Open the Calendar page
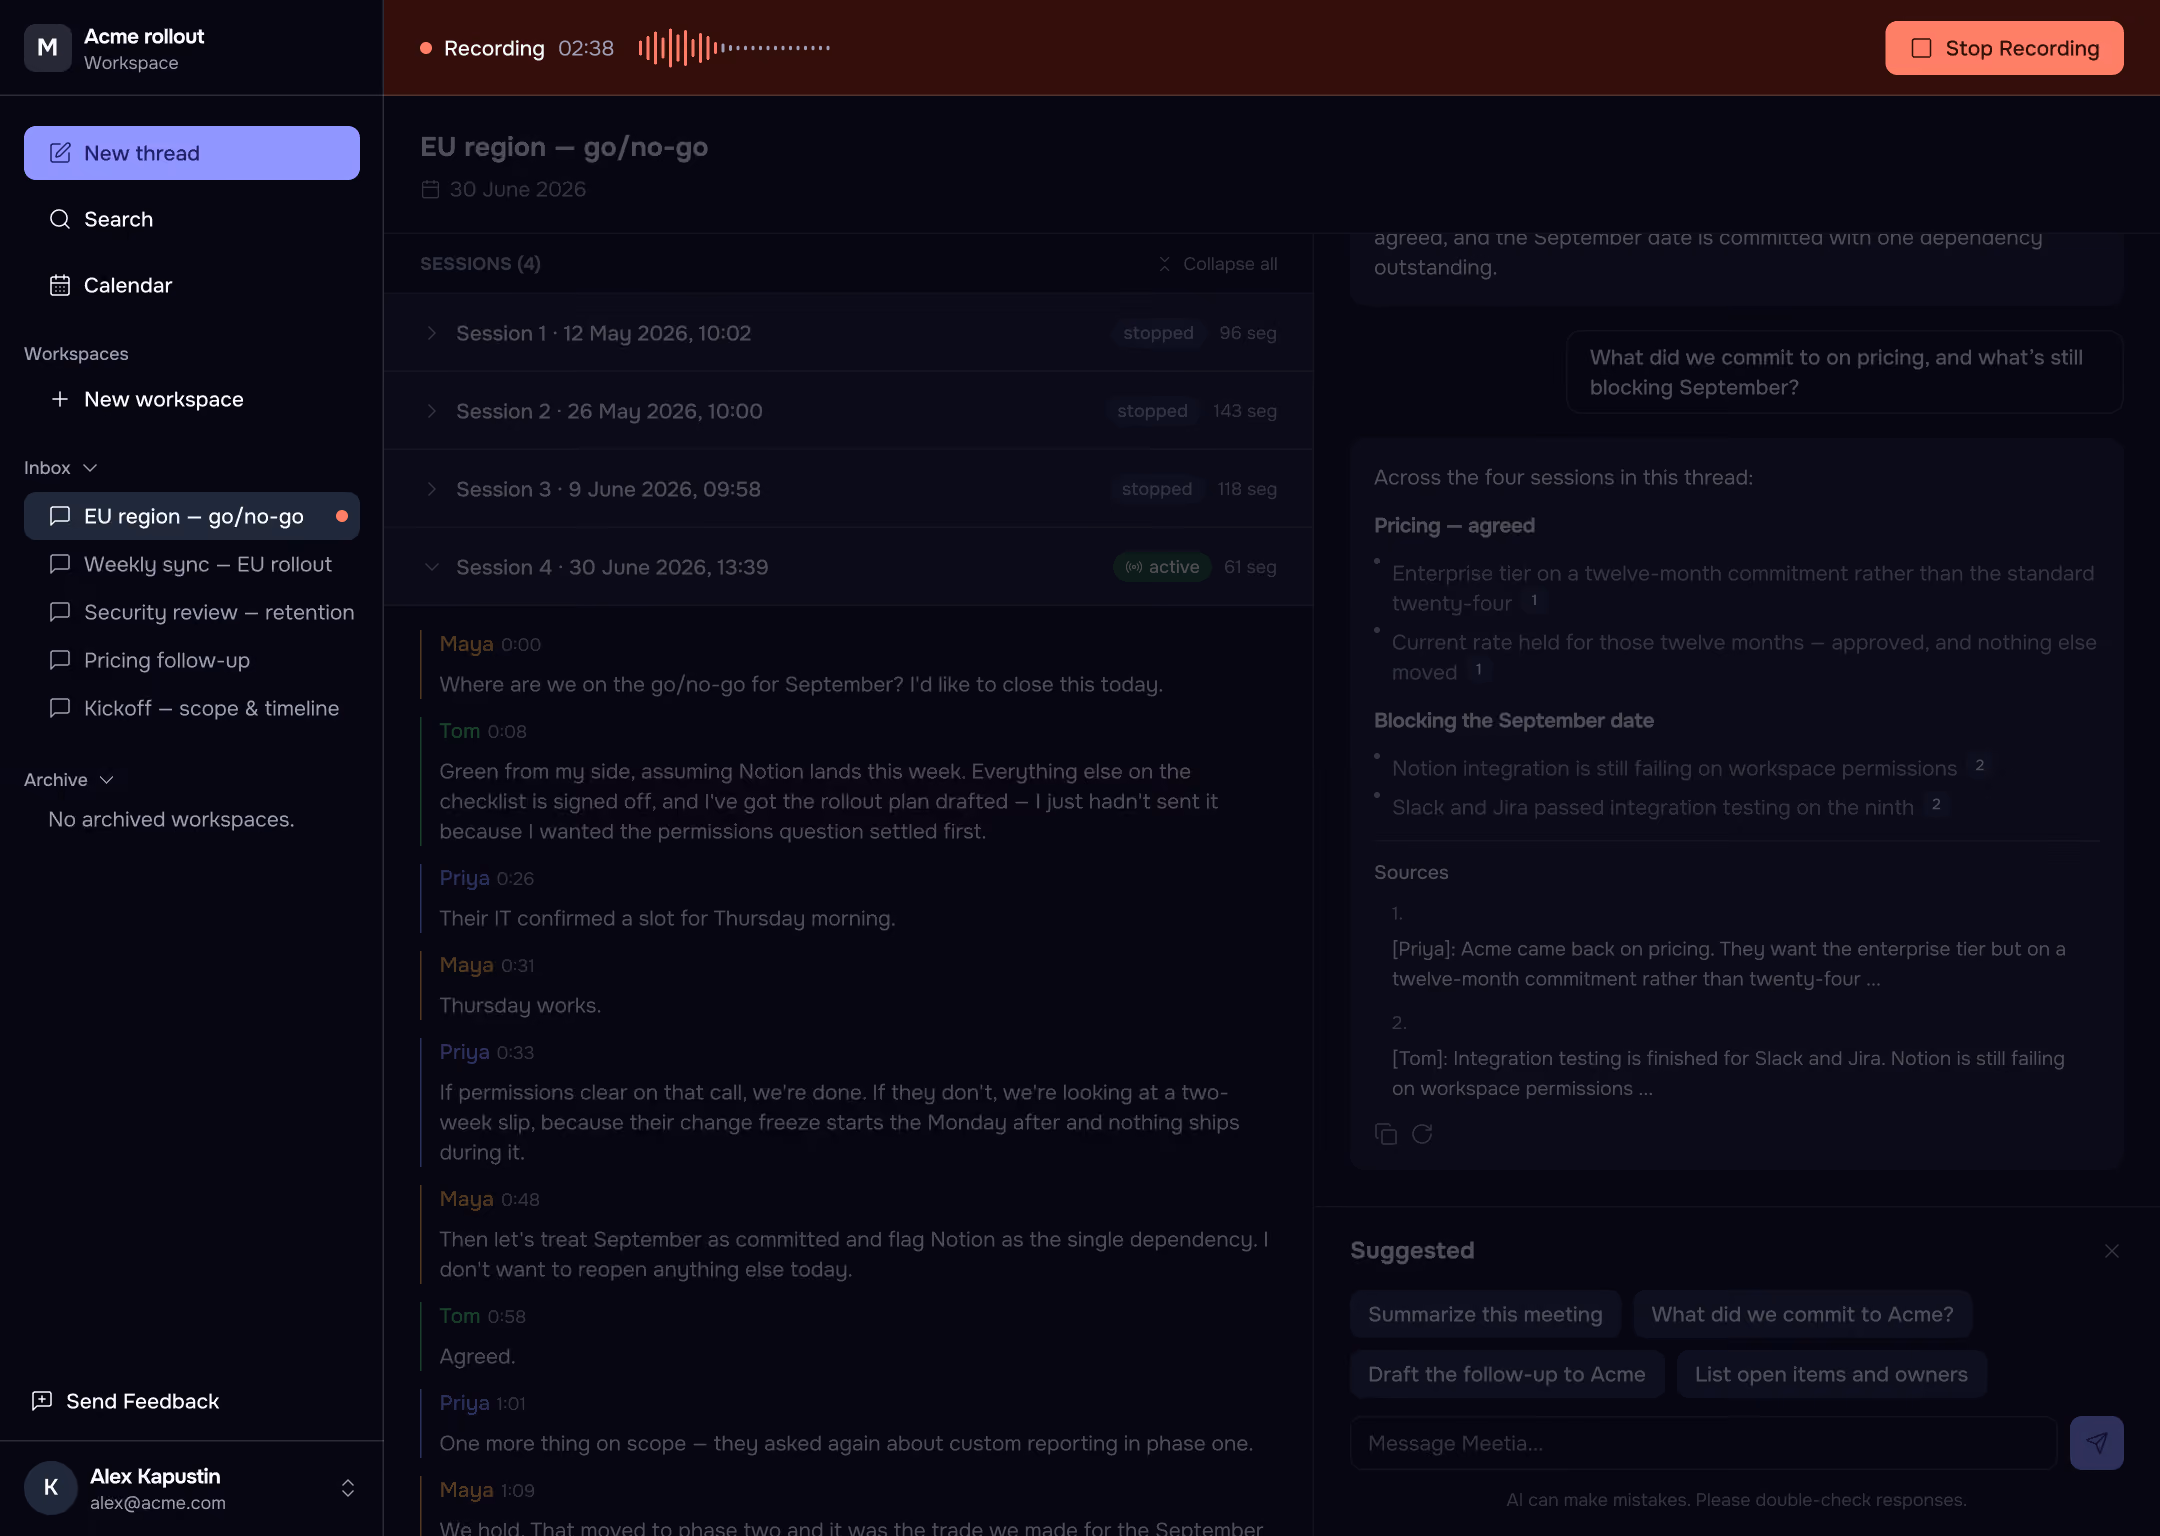Viewport: 2160px width, 1536px height. coord(192,285)
